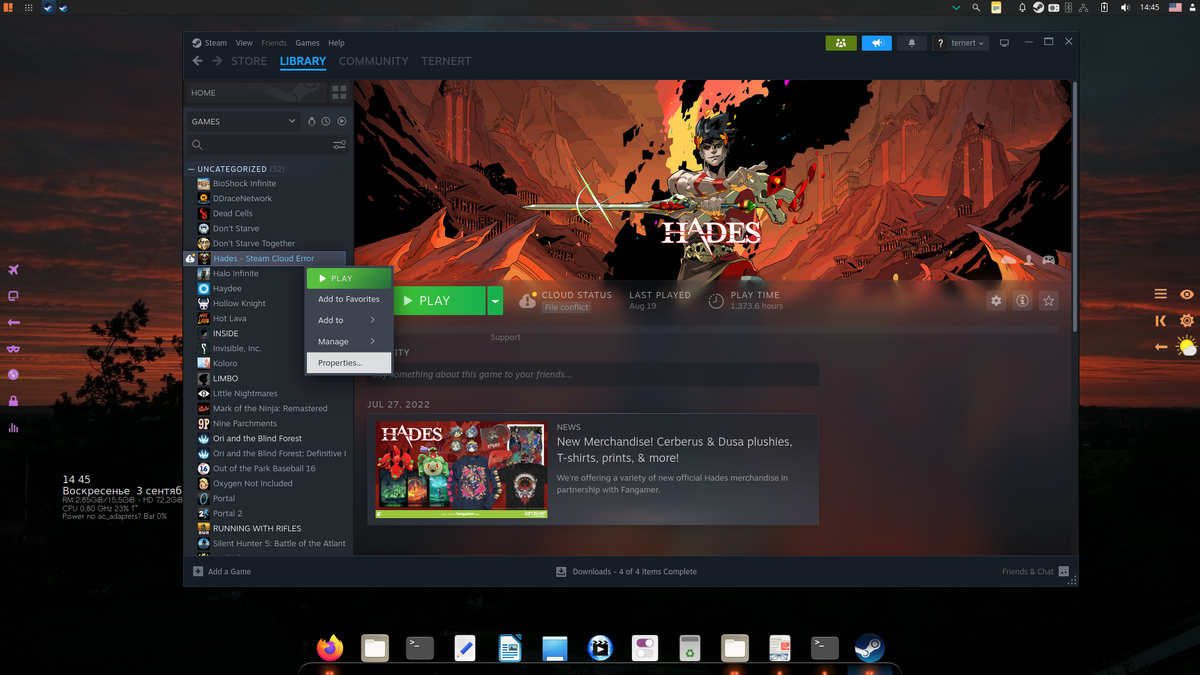This screenshot has width=1200, height=675.
Task: Toggle Hades favorite star icon
Action: [x=1048, y=300]
